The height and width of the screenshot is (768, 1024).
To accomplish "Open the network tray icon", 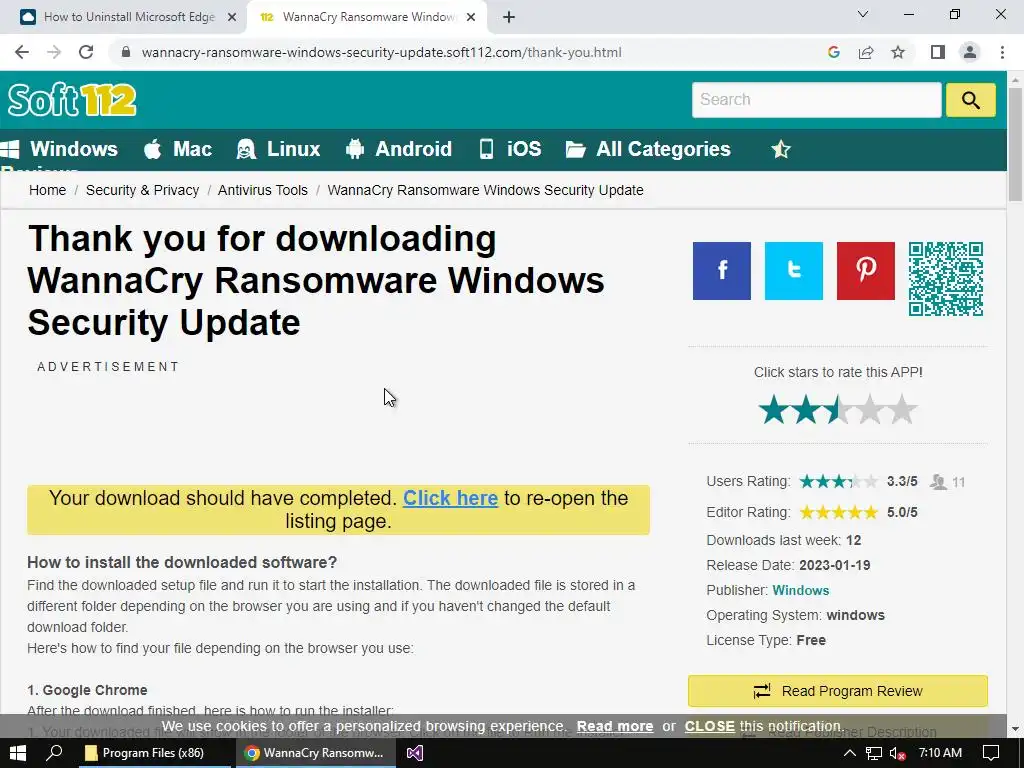I will [x=874, y=753].
